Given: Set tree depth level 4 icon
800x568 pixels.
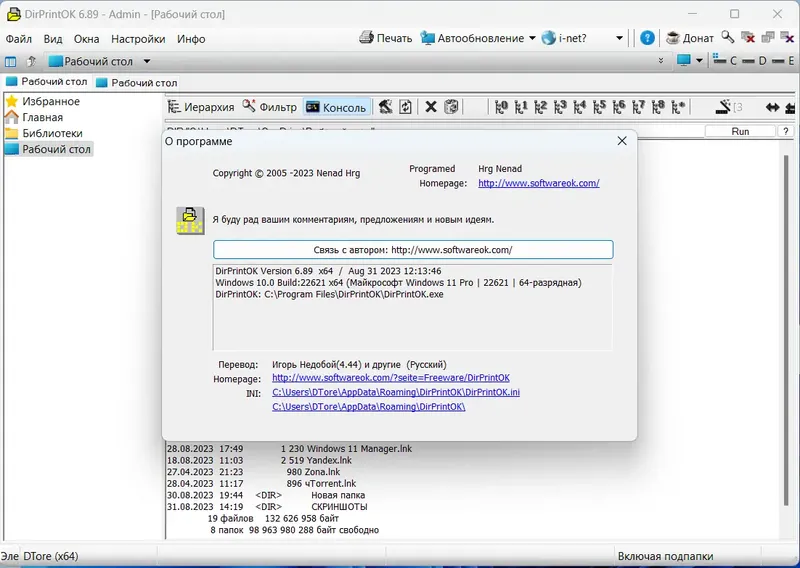Looking at the screenshot, I should [x=580, y=107].
